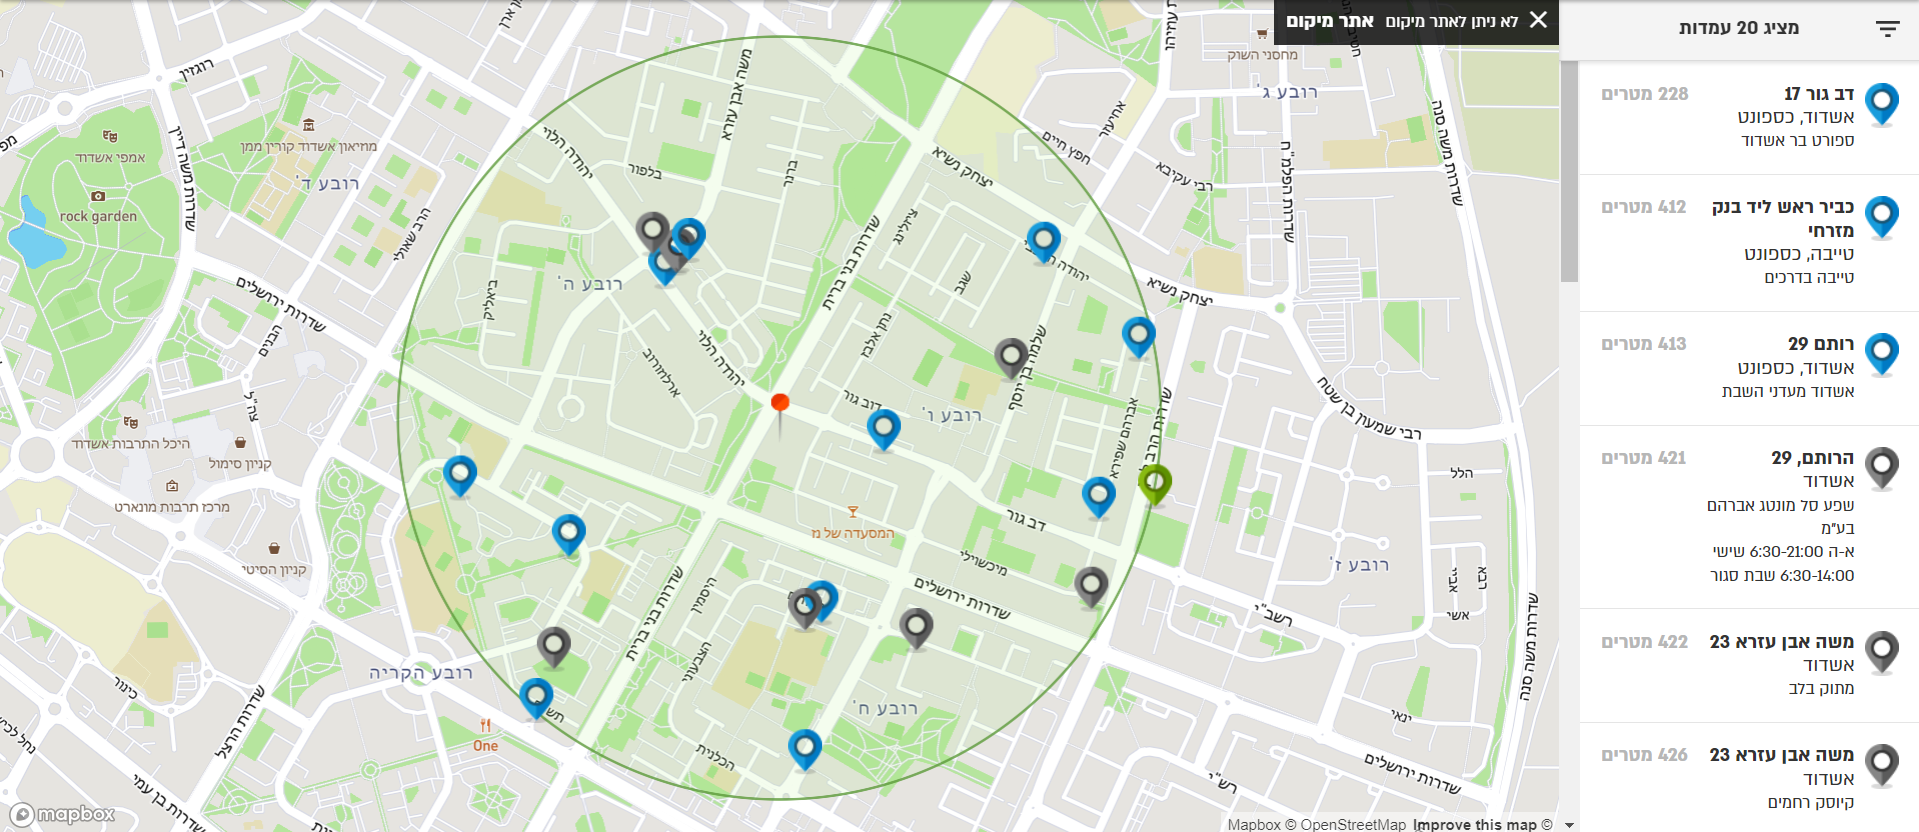Select the green map pin marker
Image resolution: width=1919 pixels, height=832 pixels.
1155,486
